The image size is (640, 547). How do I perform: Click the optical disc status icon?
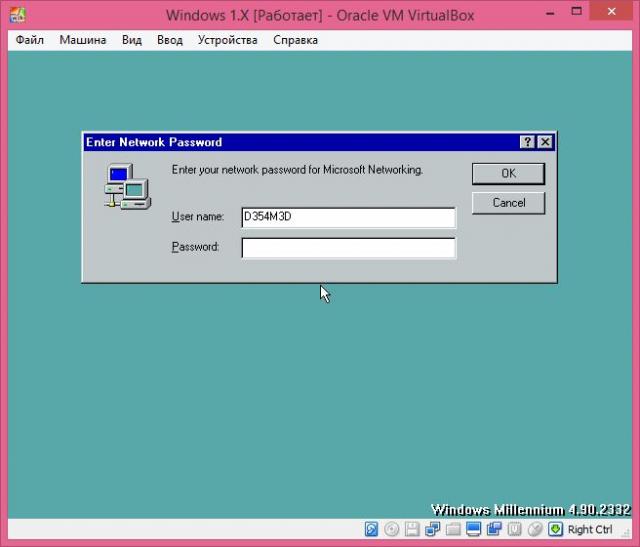[x=391, y=529]
